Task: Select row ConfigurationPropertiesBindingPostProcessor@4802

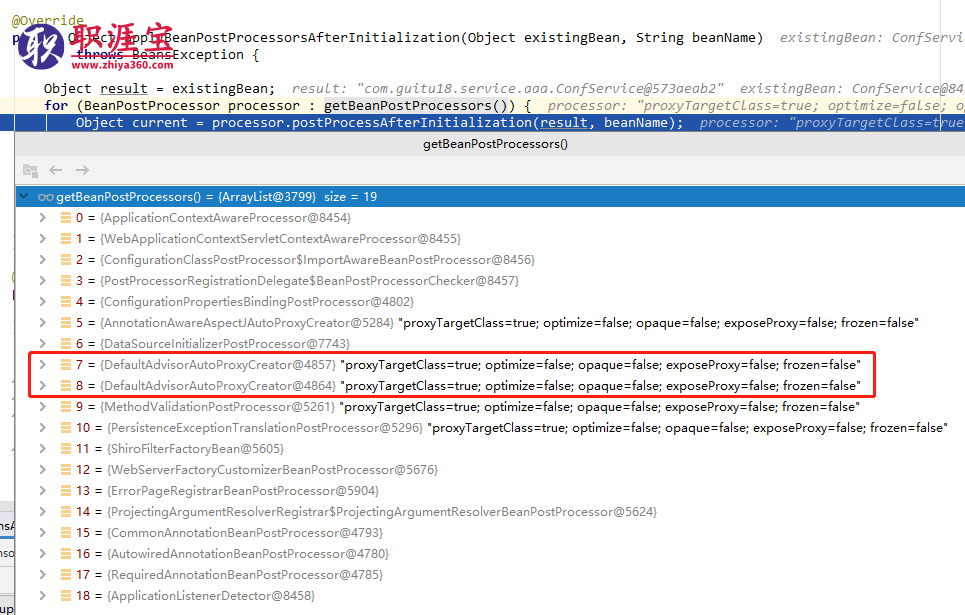Action: (490, 301)
